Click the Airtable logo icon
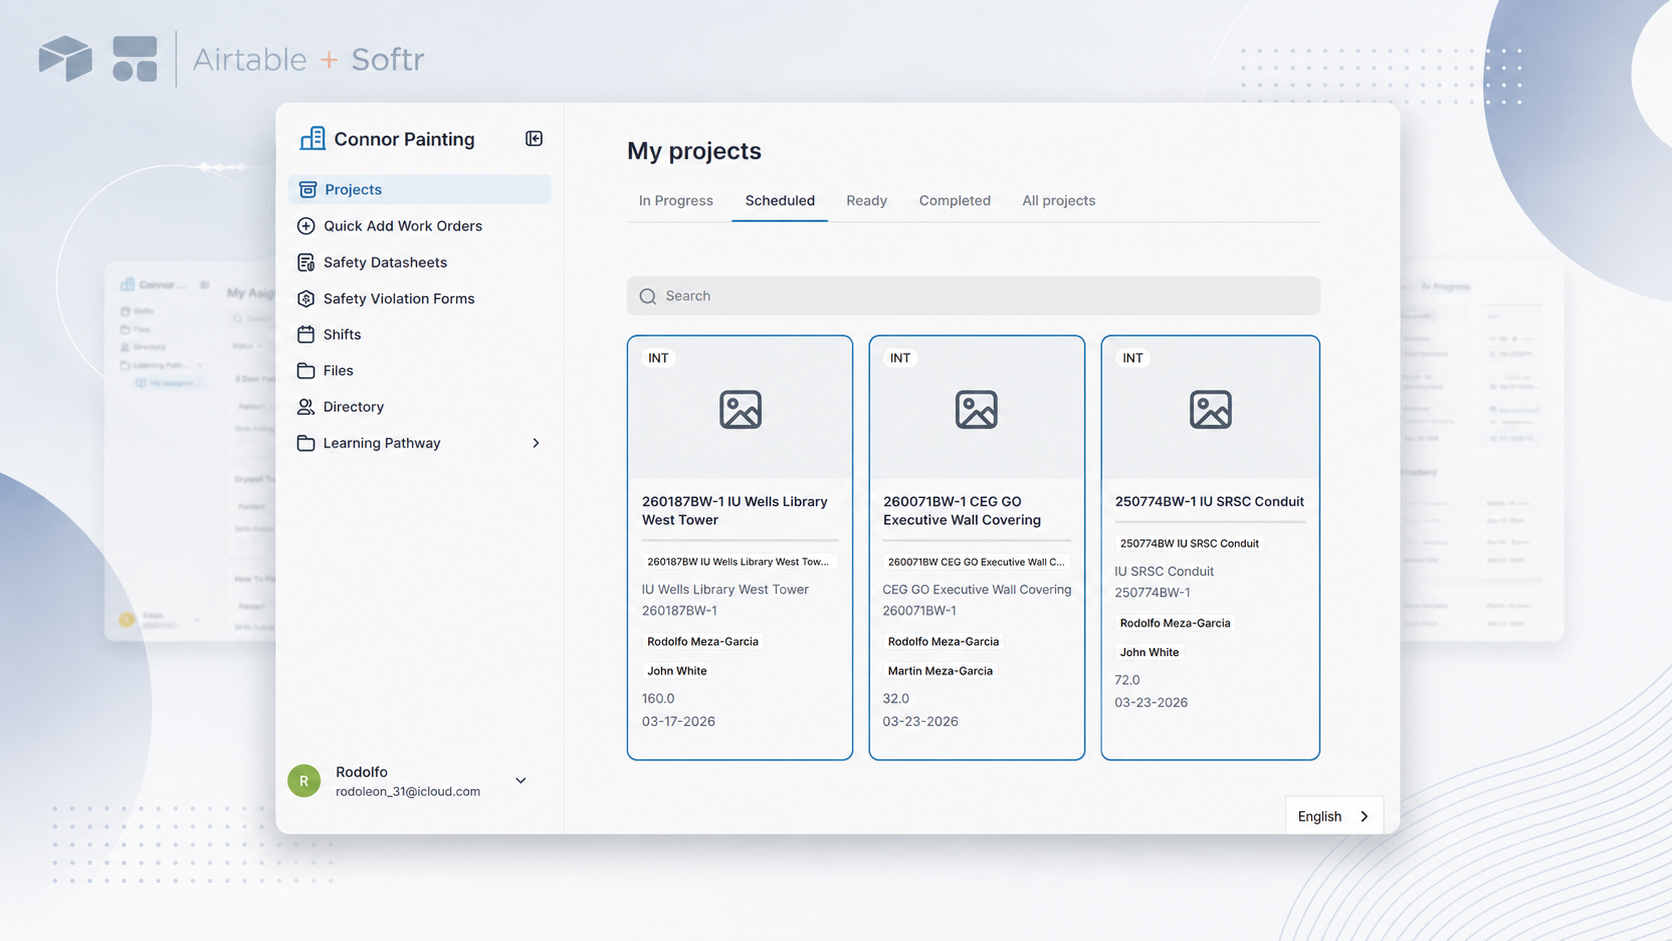This screenshot has height=941, width=1672. [x=65, y=58]
